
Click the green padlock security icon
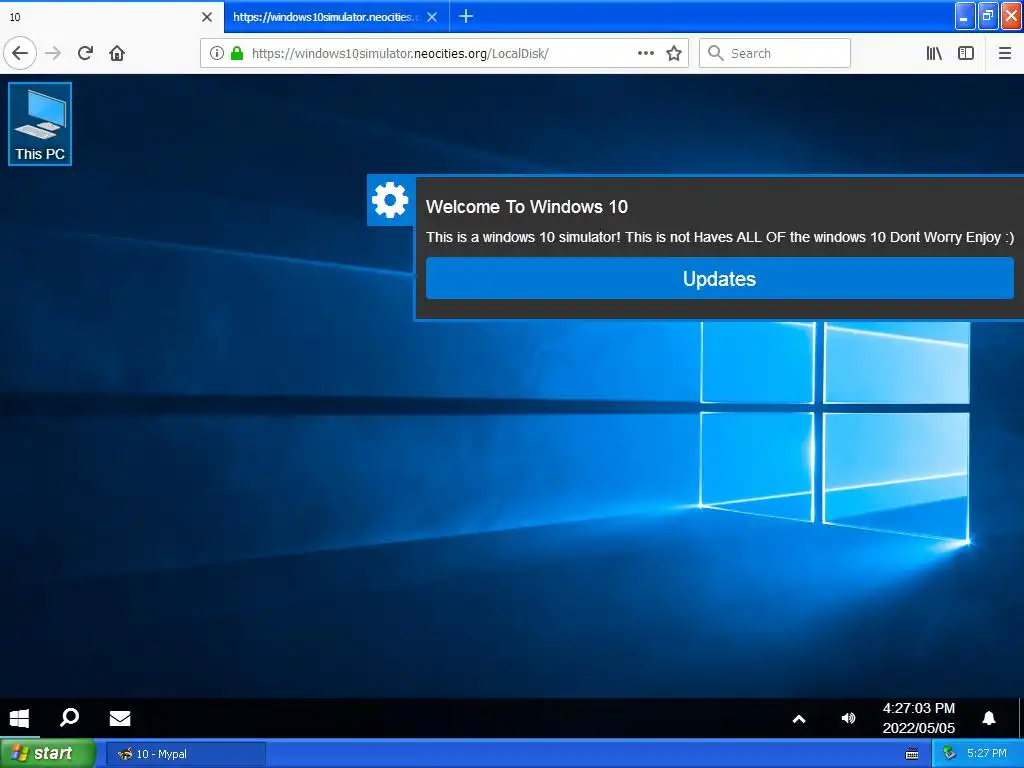coord(237,53)
